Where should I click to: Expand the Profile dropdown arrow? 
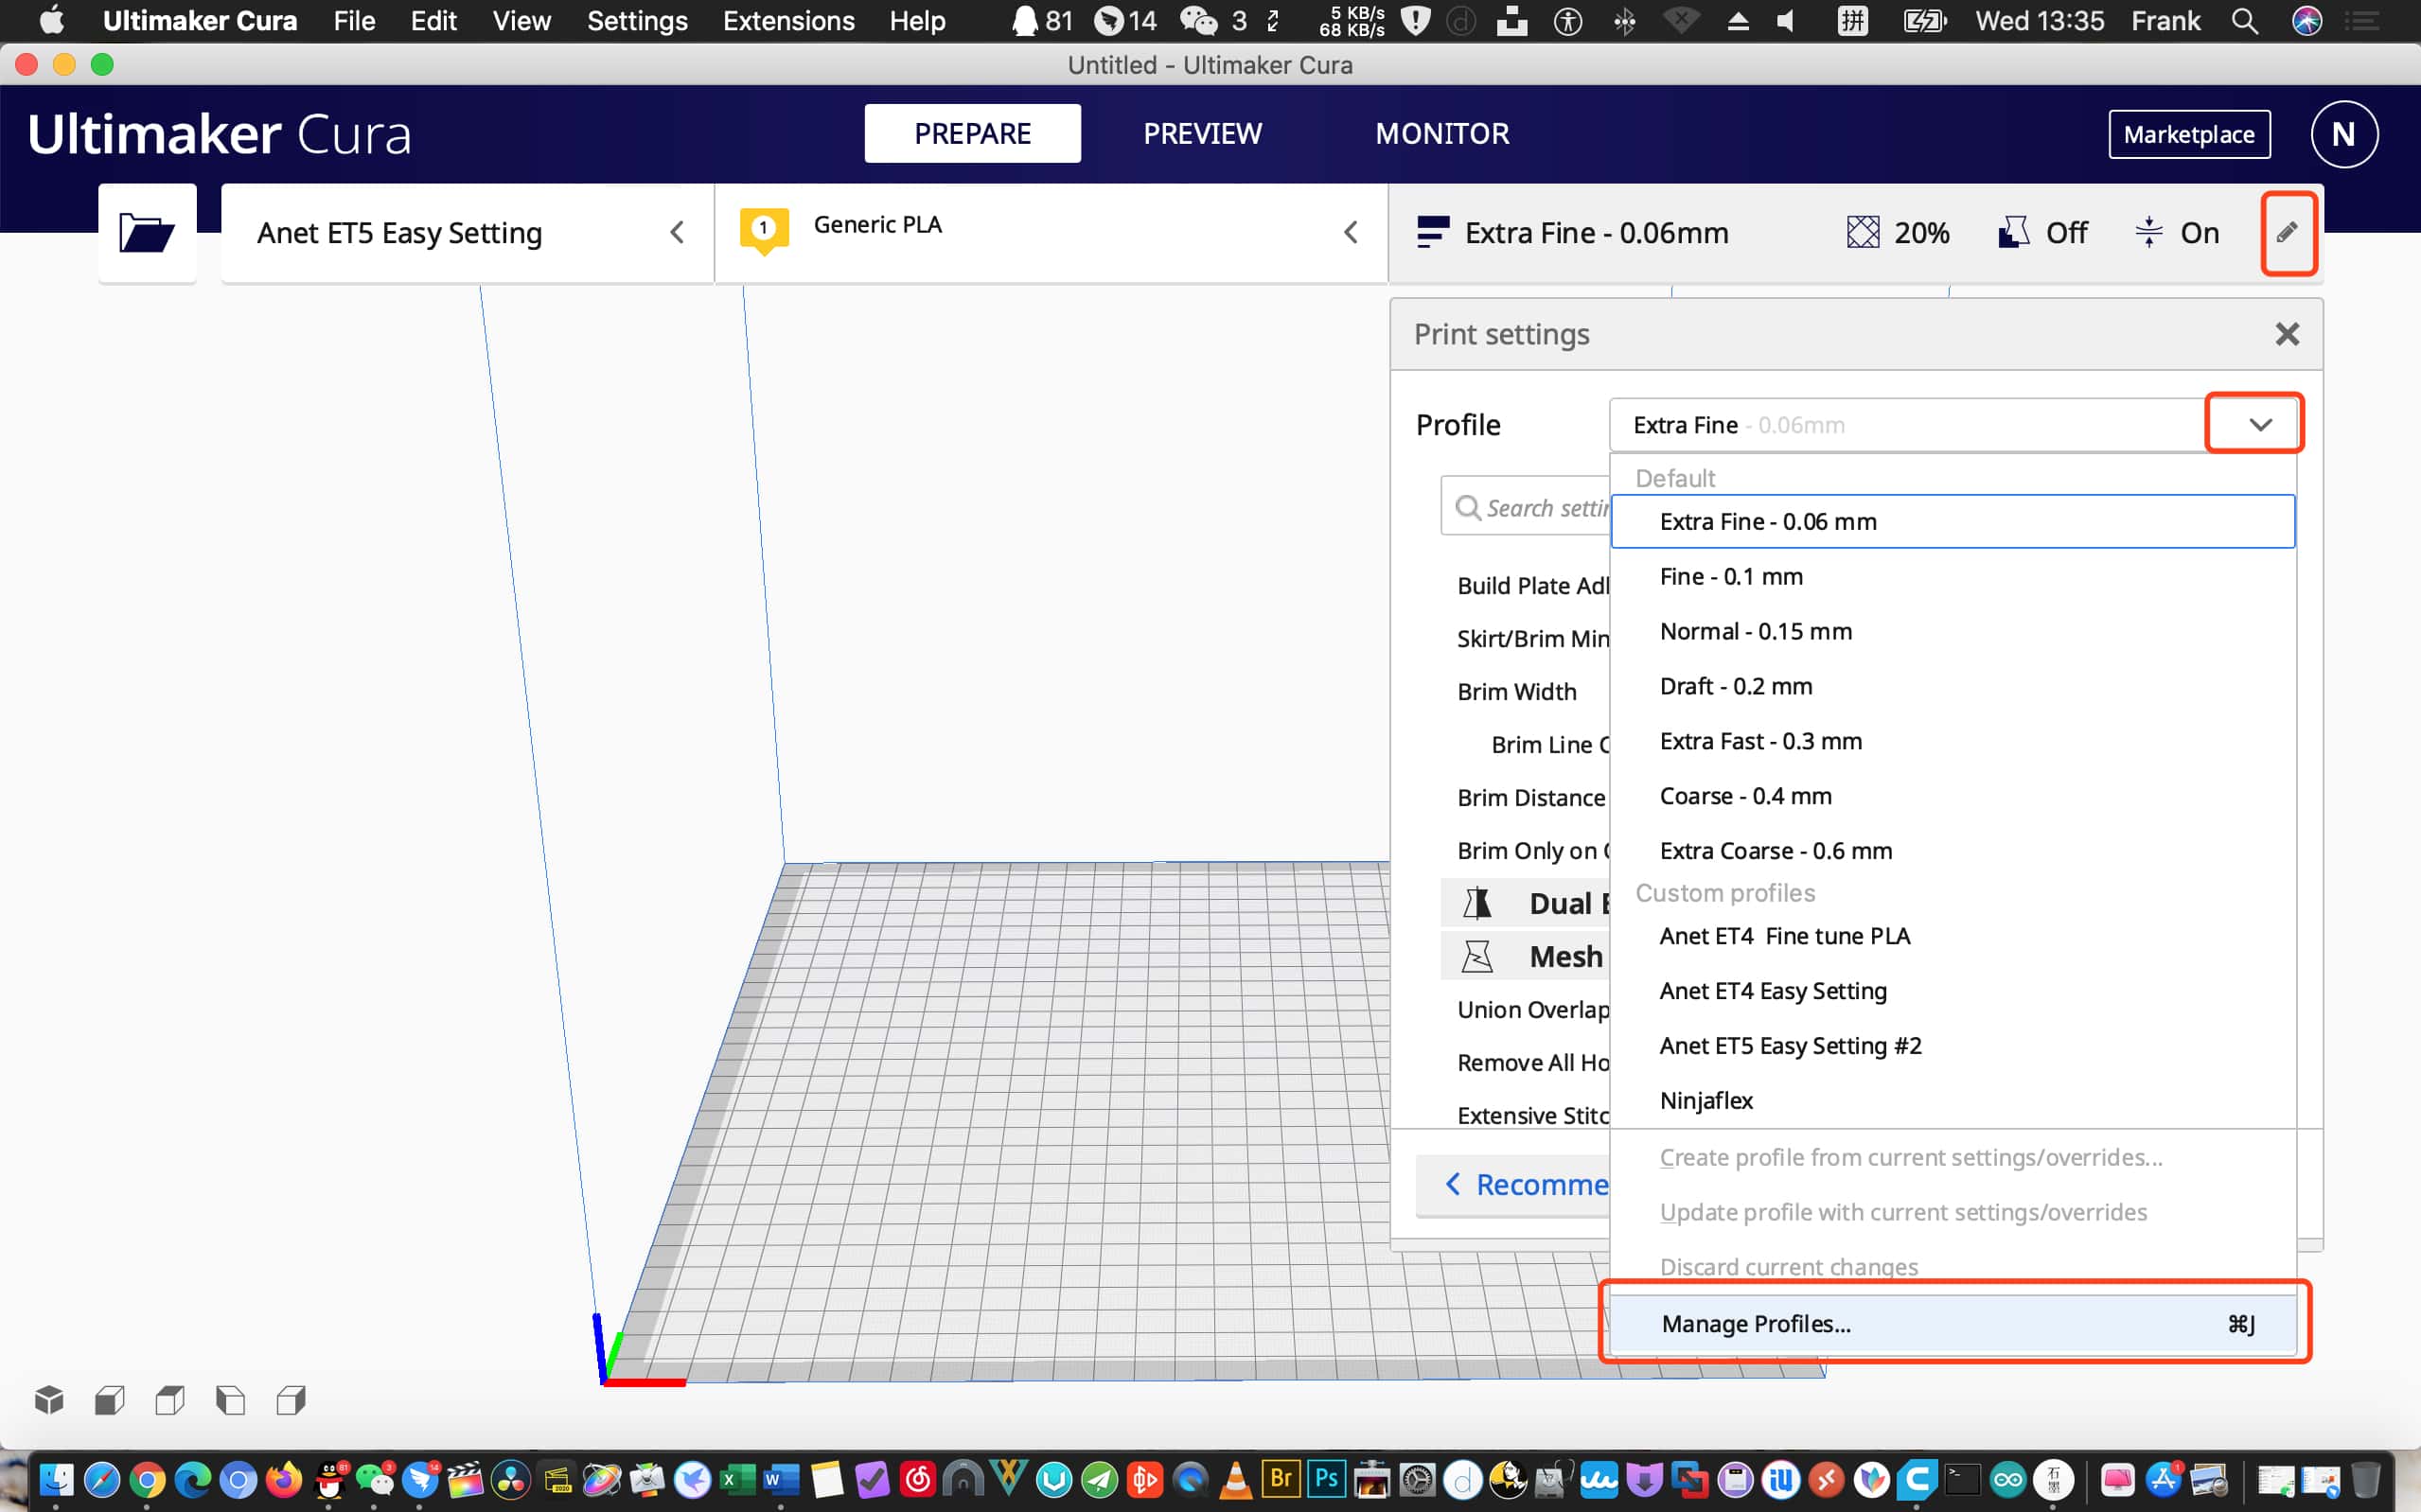(x=2259, y=425)
